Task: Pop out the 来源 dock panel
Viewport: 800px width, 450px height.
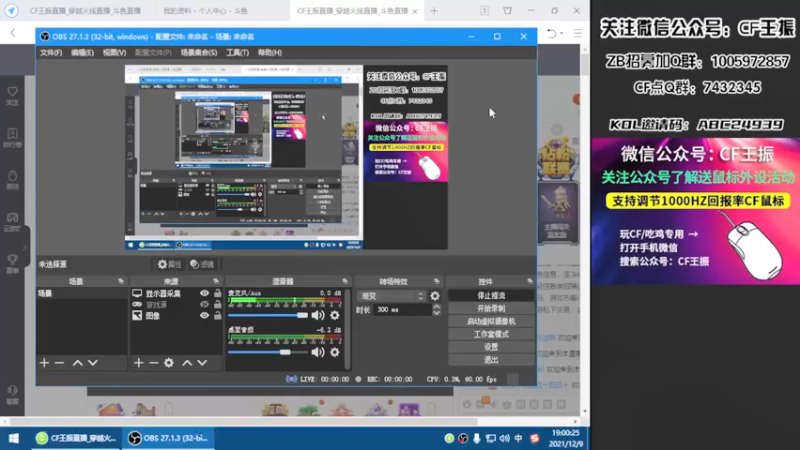Action: [216, 281]
